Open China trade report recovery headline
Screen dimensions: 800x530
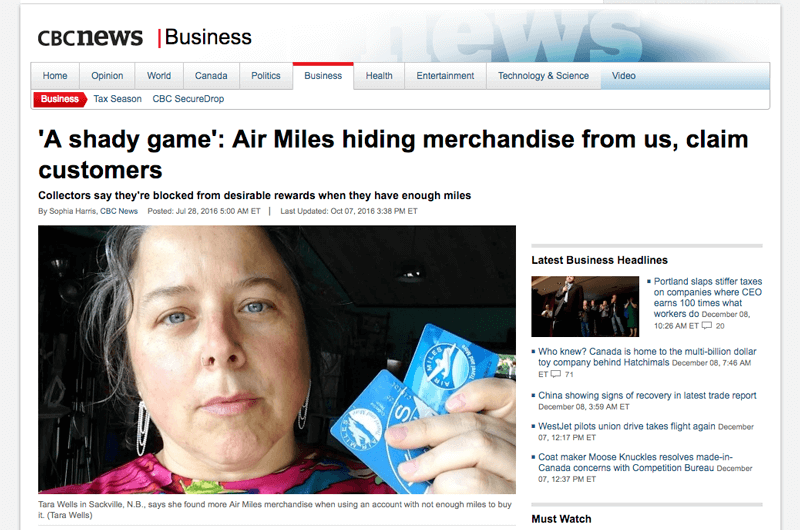(x=647, y=395)
